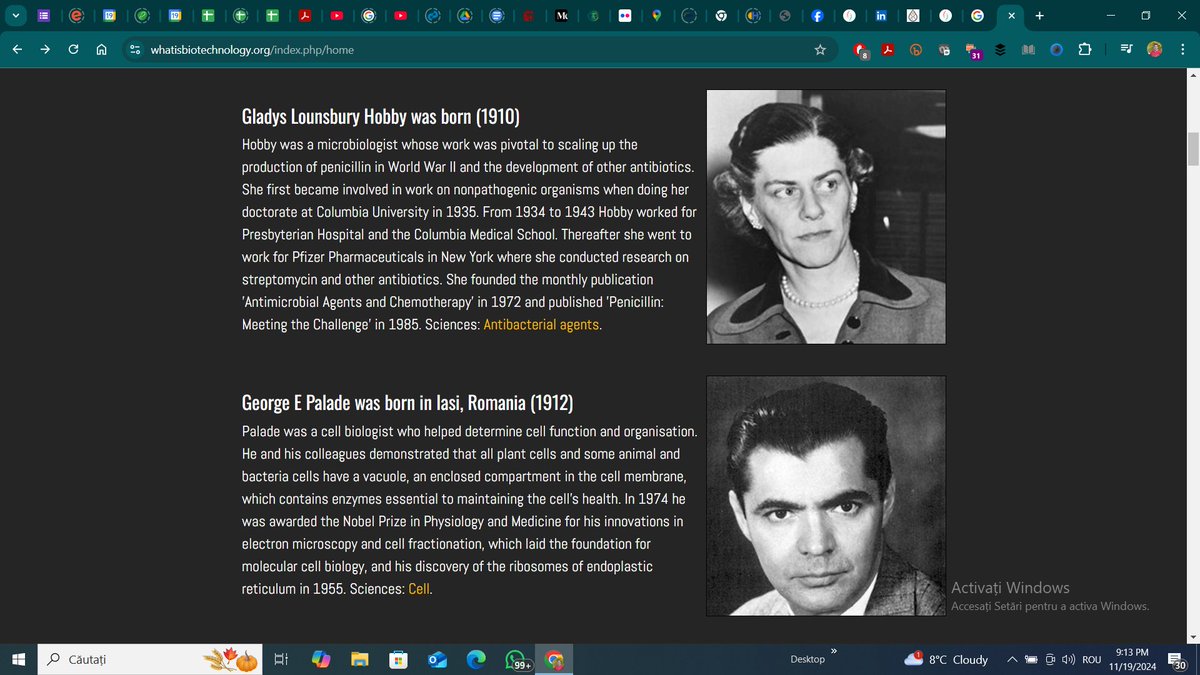The image size is (1200, 675).
Task: Launch Copilot from the taskbar
Action: click(321, 659)
